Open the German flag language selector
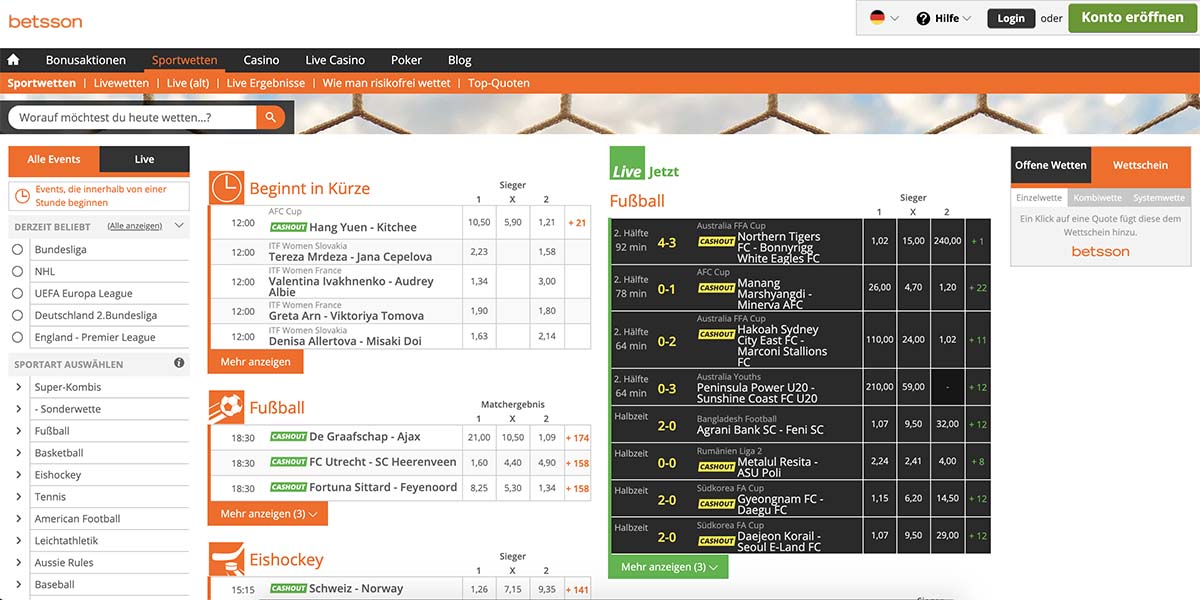The width and height of the screenshot is (1200, 600). click(884, 18)
